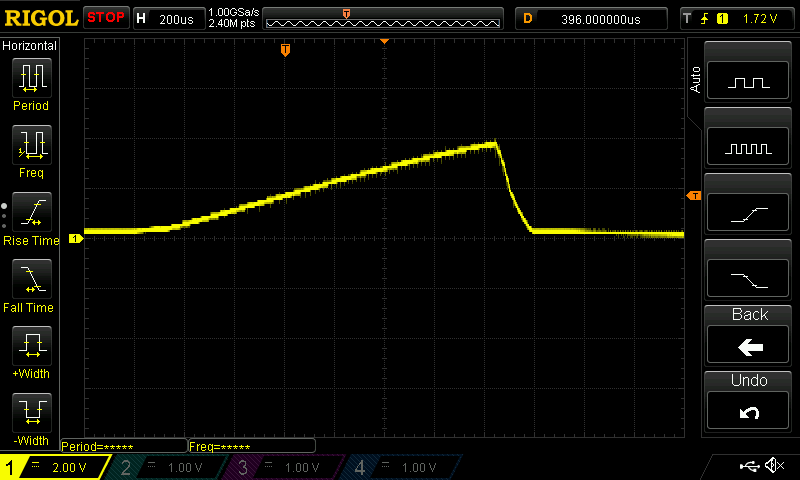Screen dimensions: 800x480
Task: Click the trigger source channel 1 indicator
Action: [x=722, y=19]
